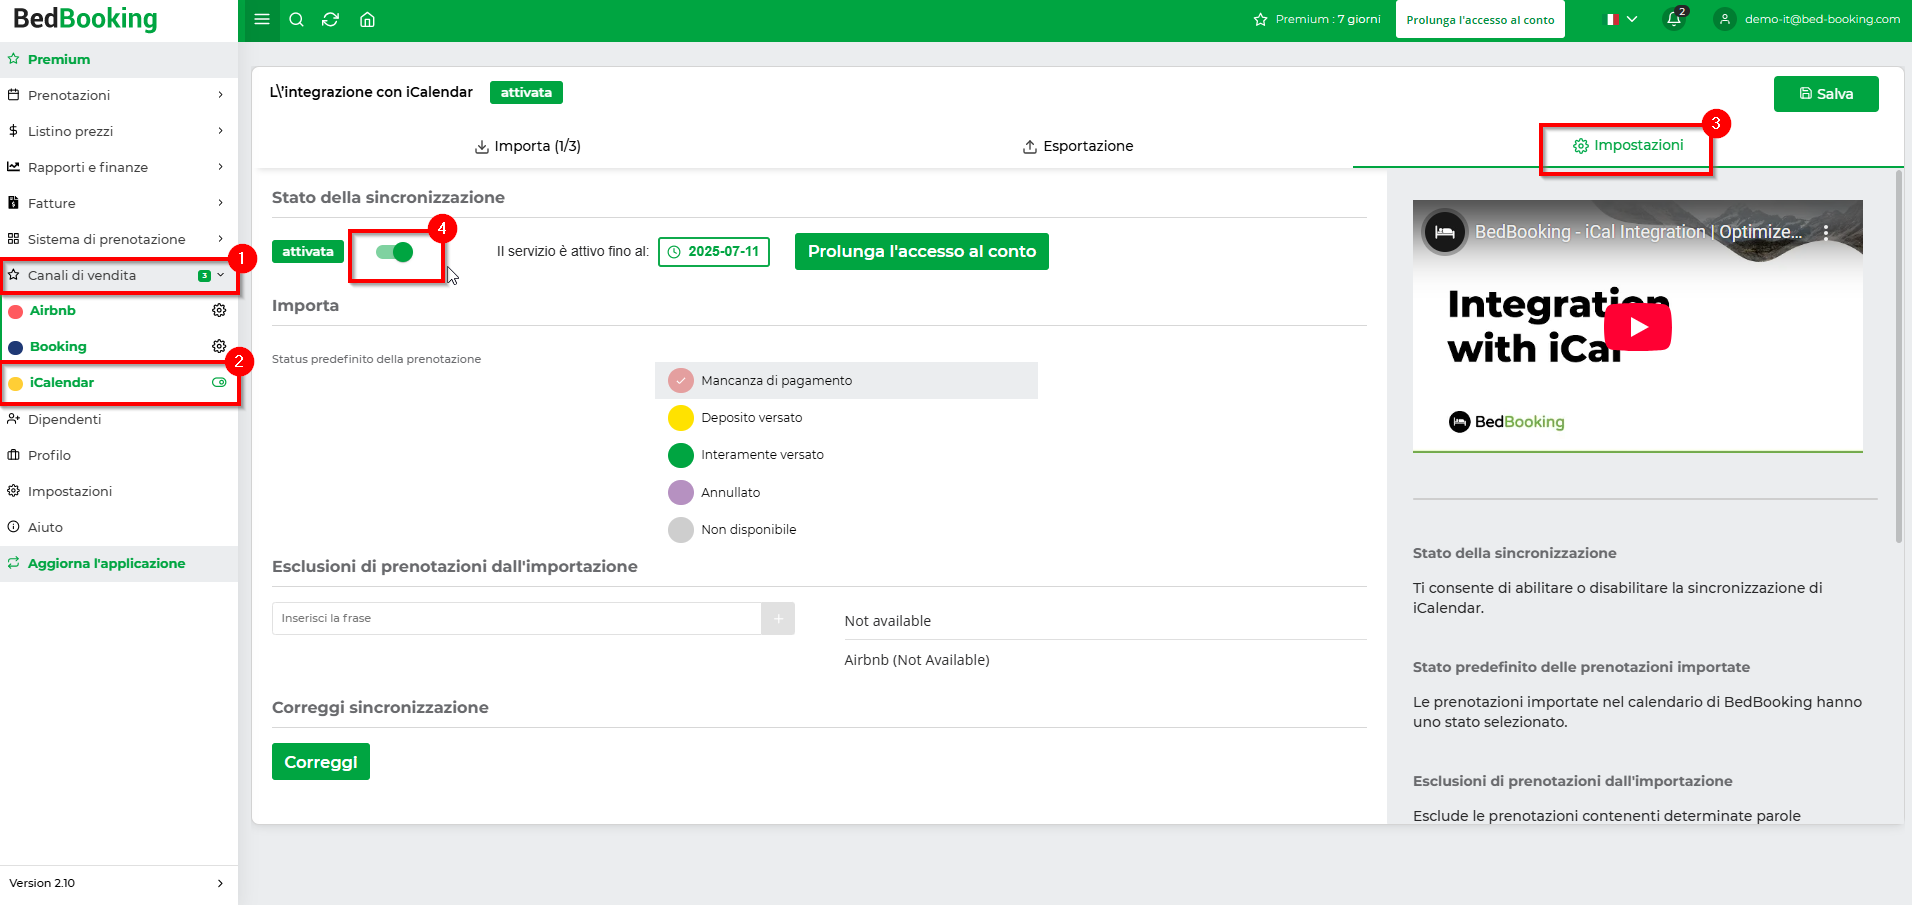Viewport: 1912px width, 905px height.
Task: Expand Sistema di prenotazione menu
Action: pos(119,239)
